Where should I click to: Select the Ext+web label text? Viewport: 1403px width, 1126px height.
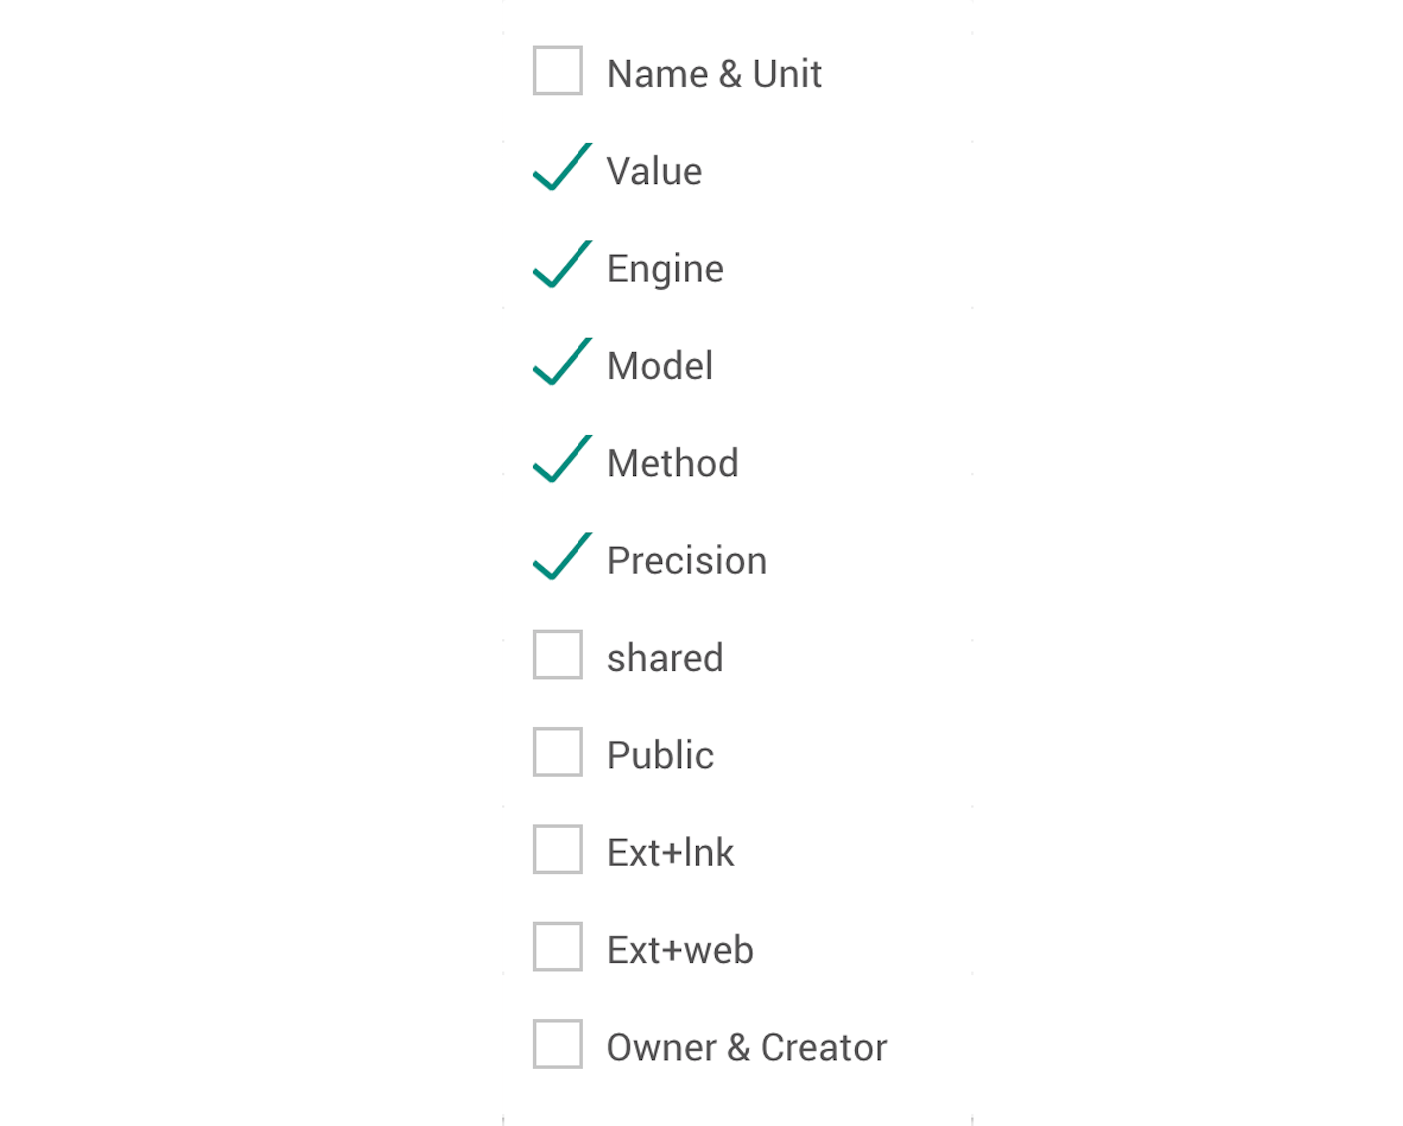click(679, 949)
